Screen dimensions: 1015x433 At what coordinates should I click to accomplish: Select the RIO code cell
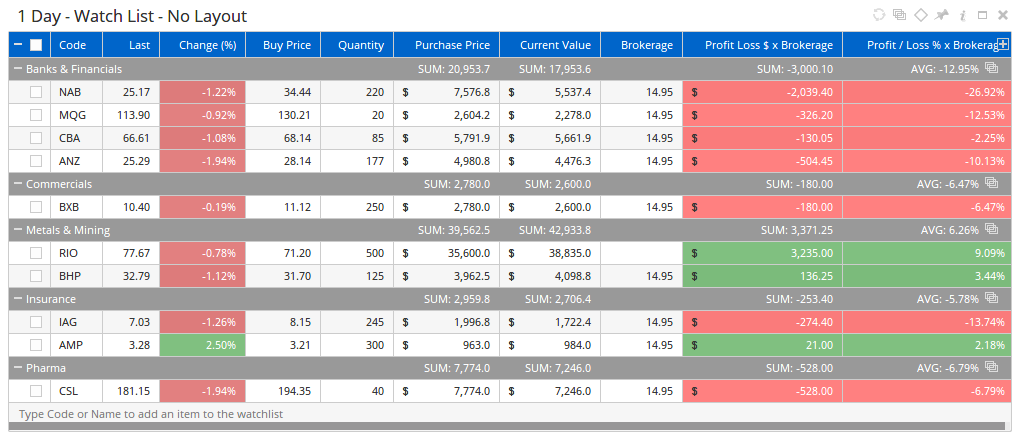(x=76, y=252)
